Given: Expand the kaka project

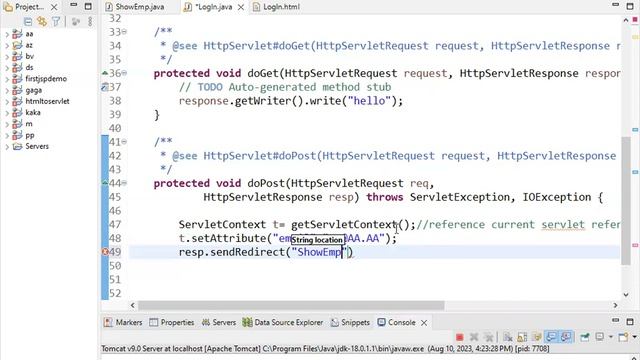Looking at the screenshot, I should coord(7,113).
